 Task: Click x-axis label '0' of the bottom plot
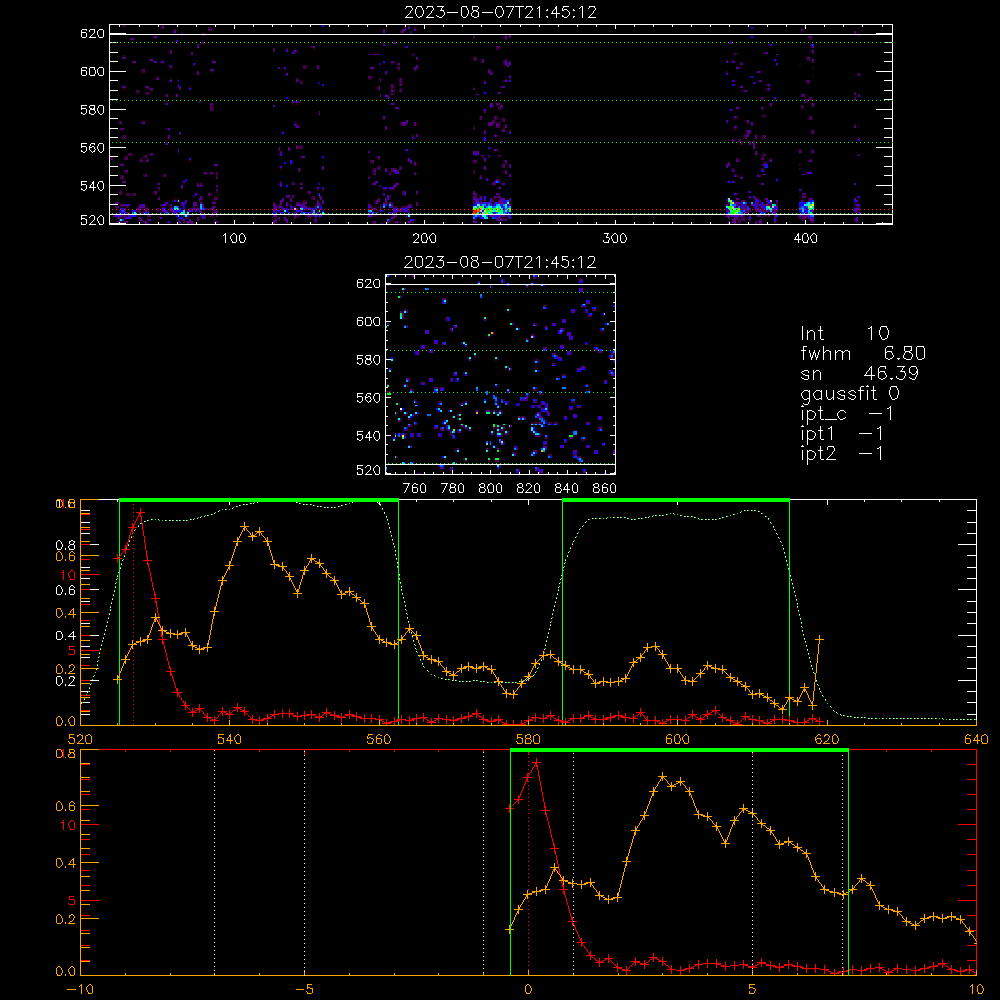click(528, 989)
